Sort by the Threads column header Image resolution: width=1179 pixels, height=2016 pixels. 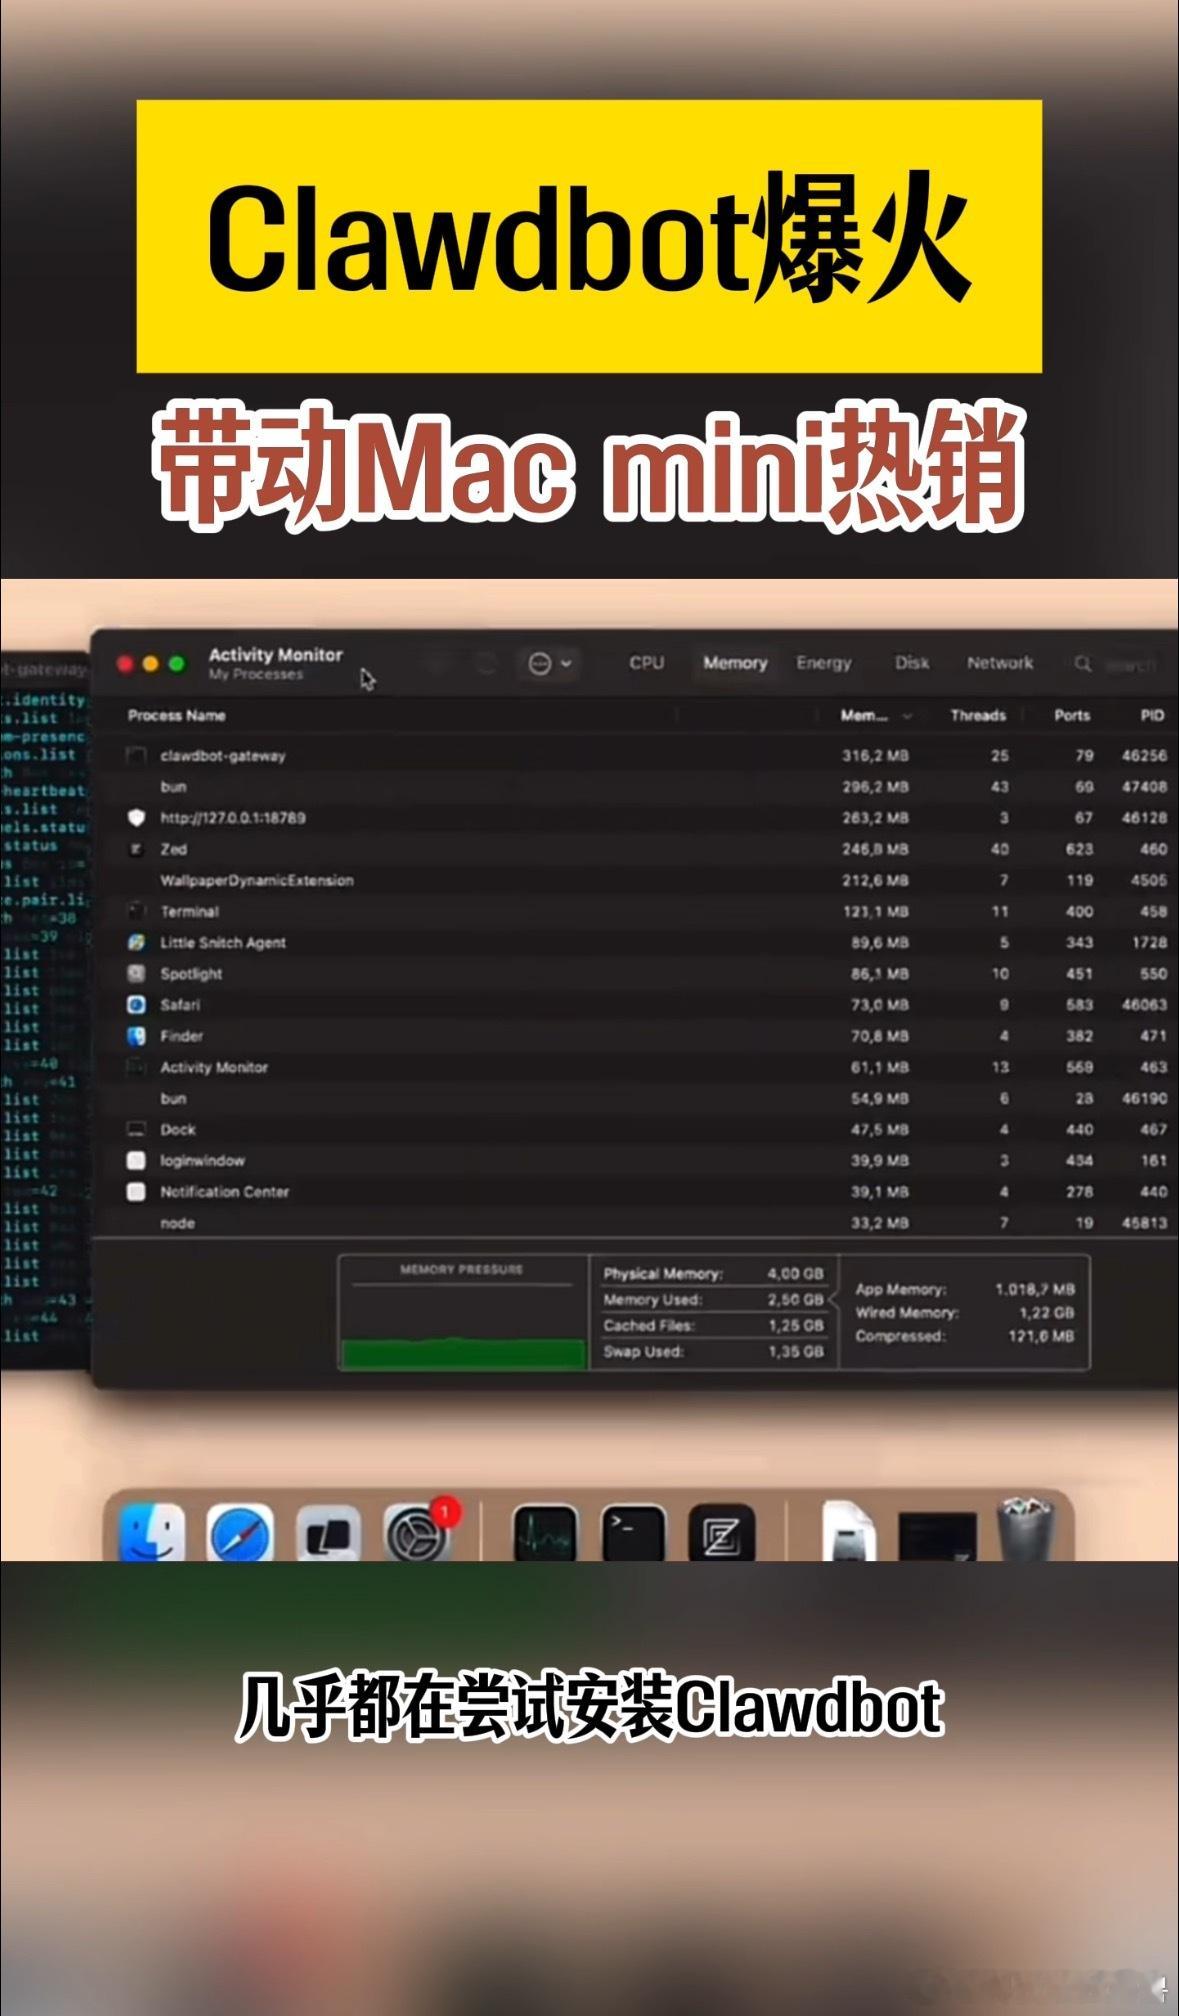(978, 716)
